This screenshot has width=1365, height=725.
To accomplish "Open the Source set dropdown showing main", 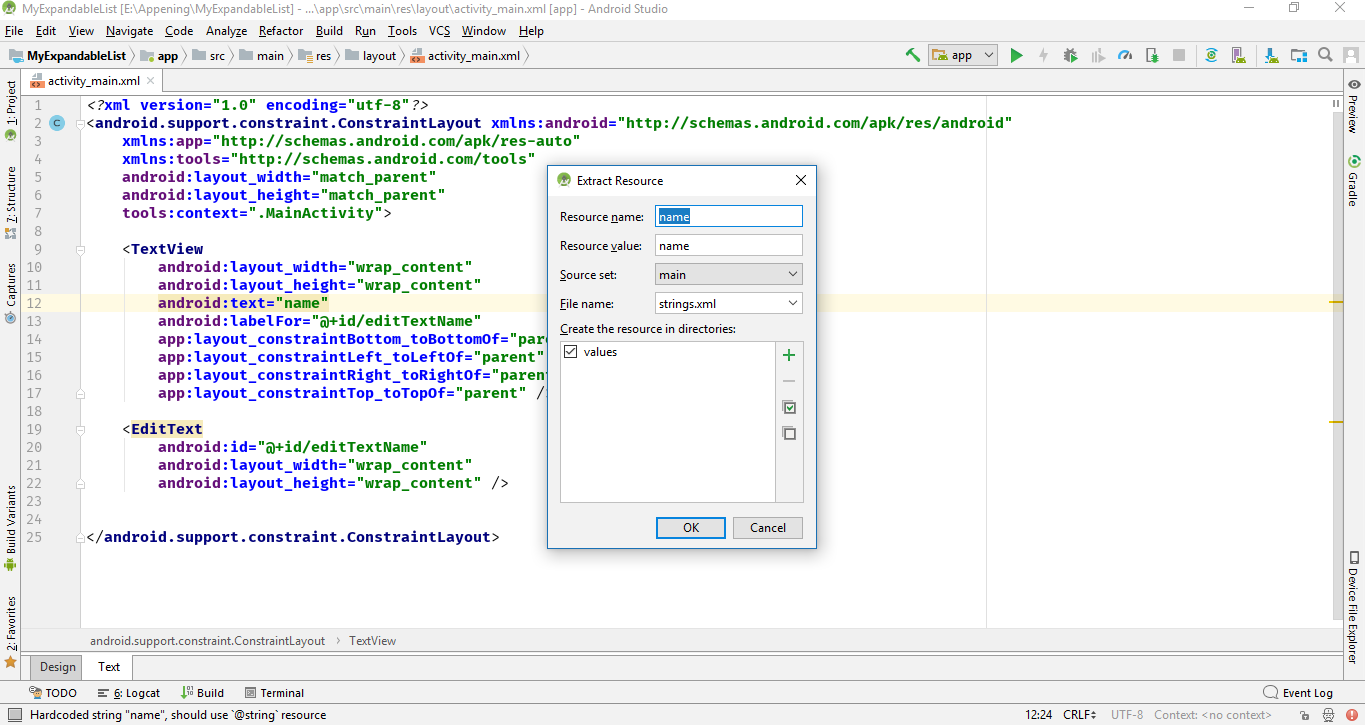I will pyautogui.click(x=728, y=273).
